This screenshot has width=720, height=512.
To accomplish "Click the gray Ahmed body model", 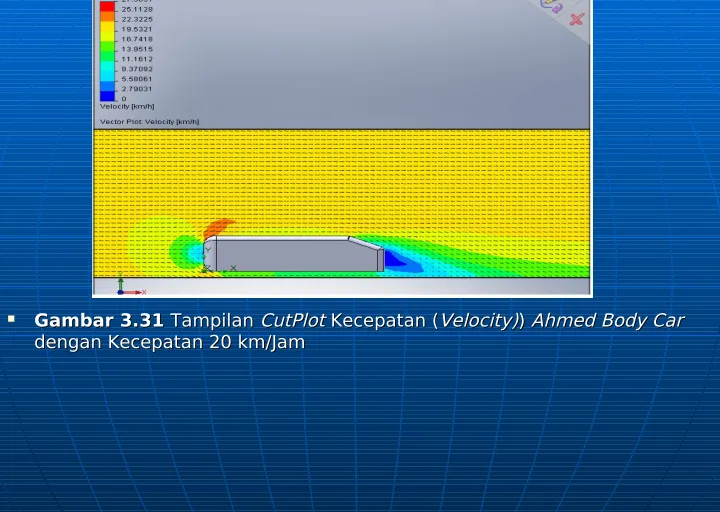I will pyautogui.click(x=294, y=255).
